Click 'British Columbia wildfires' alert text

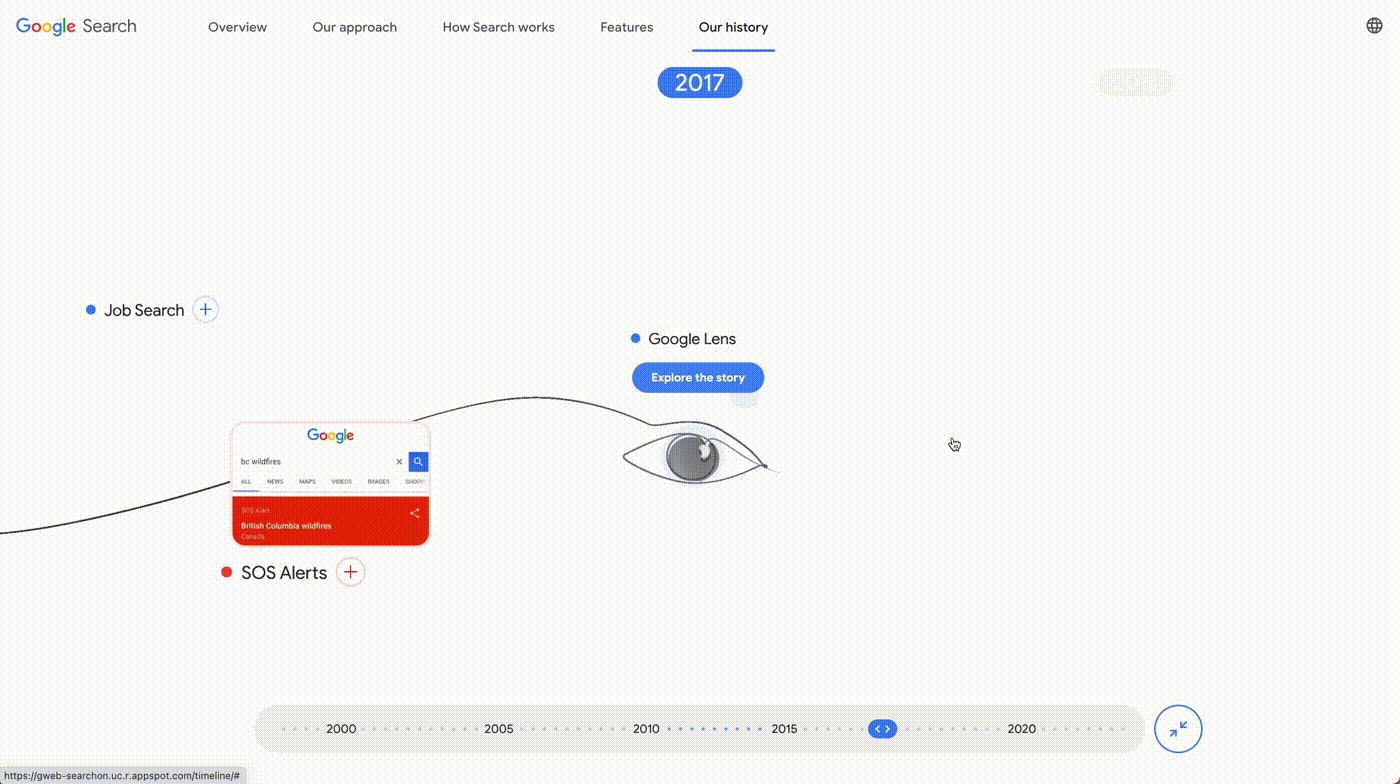286,526
